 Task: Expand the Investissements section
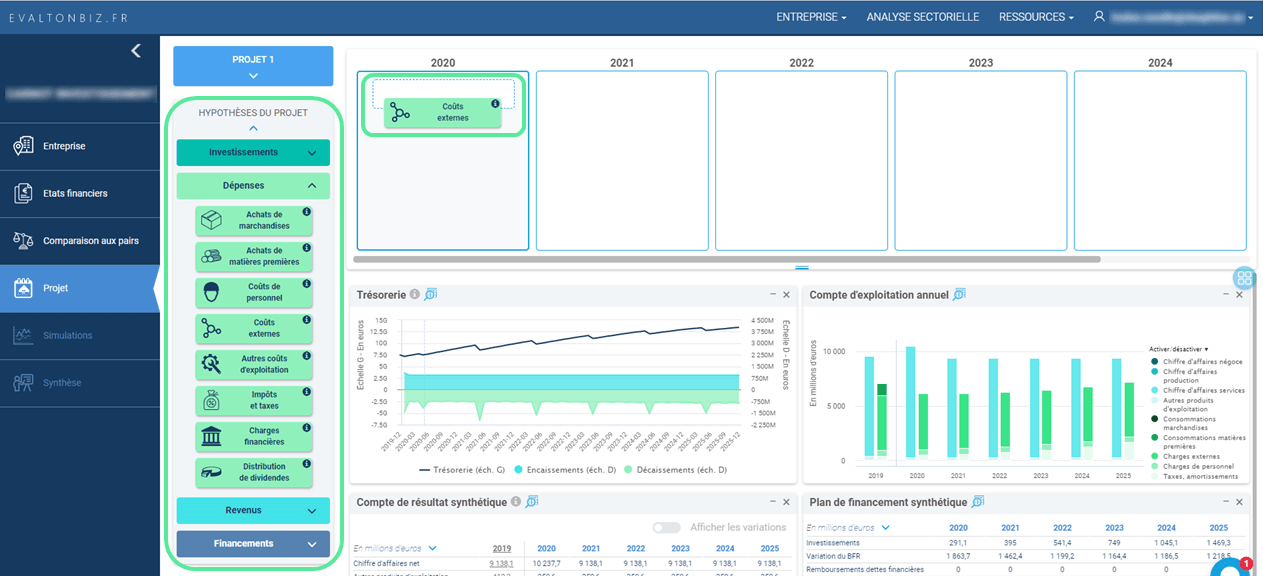253,153
